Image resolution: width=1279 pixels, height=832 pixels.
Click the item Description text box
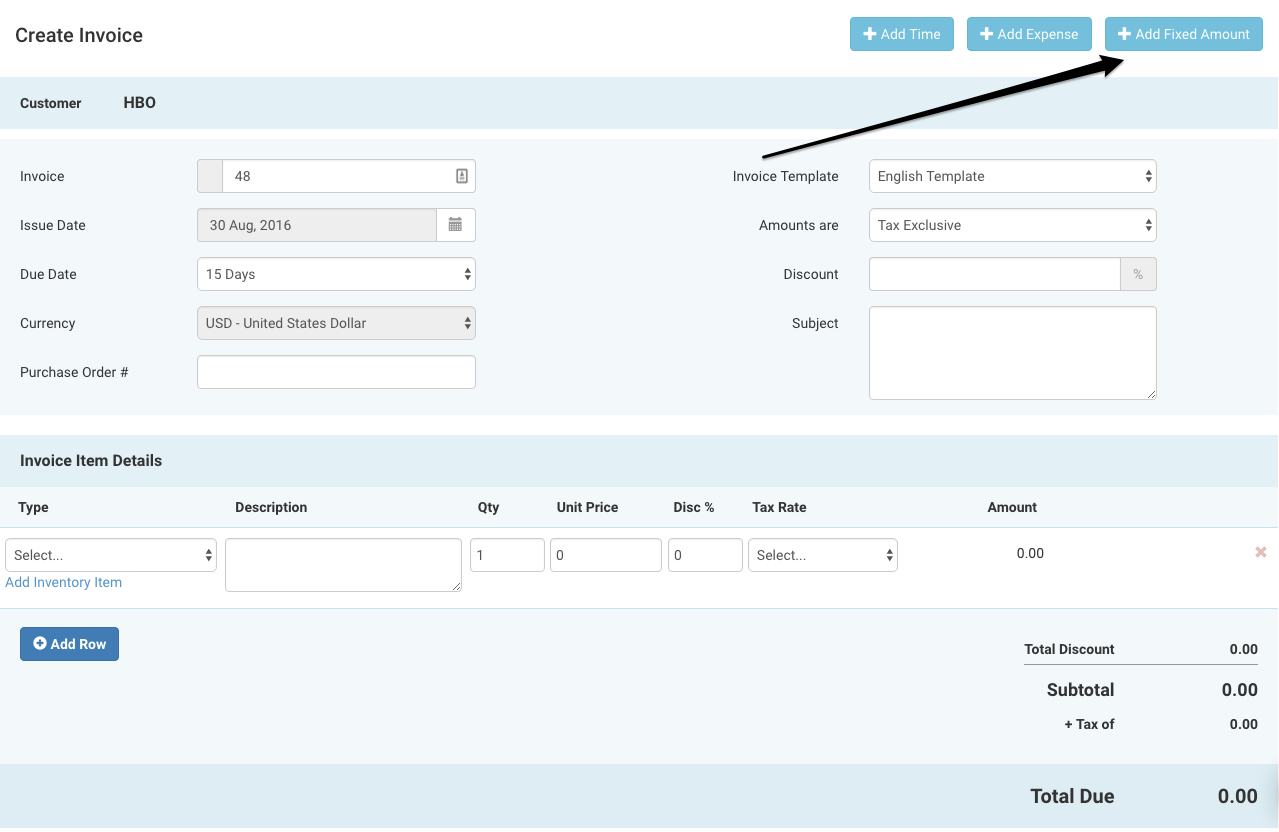[x=343, y=565]
